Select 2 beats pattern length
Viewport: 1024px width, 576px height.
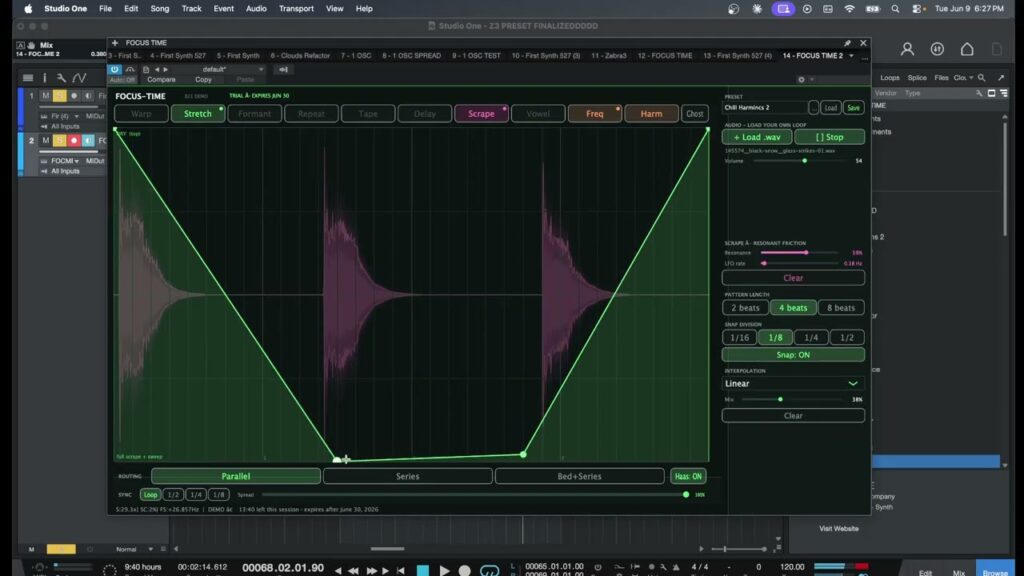[745, 308]
